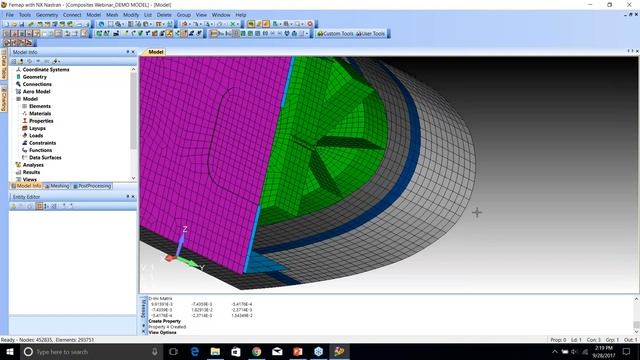Open the Modify menu

tap(131, 15)
